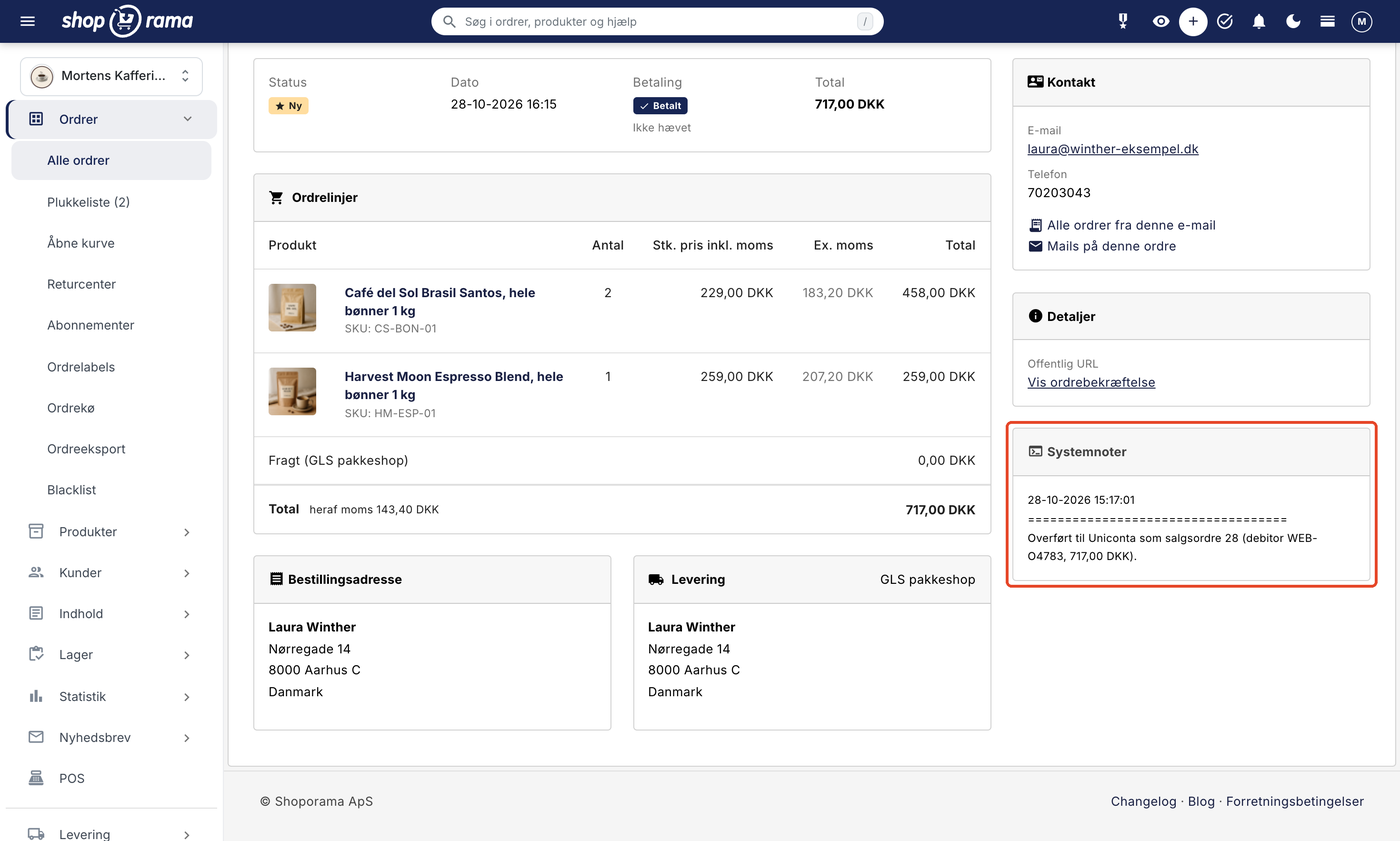This screenshot has width=1400, height=841.
Task: Click Harvest Moon Espresso Blend thumbnail
Action: [292, 392]
